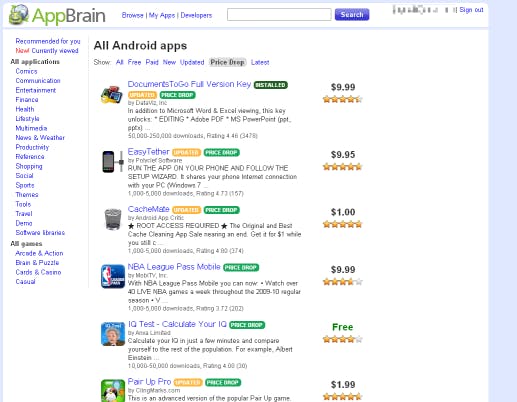Viewport: 517px width, 402px height.
Task: Open the Reference category
Action: coord(30,157)
